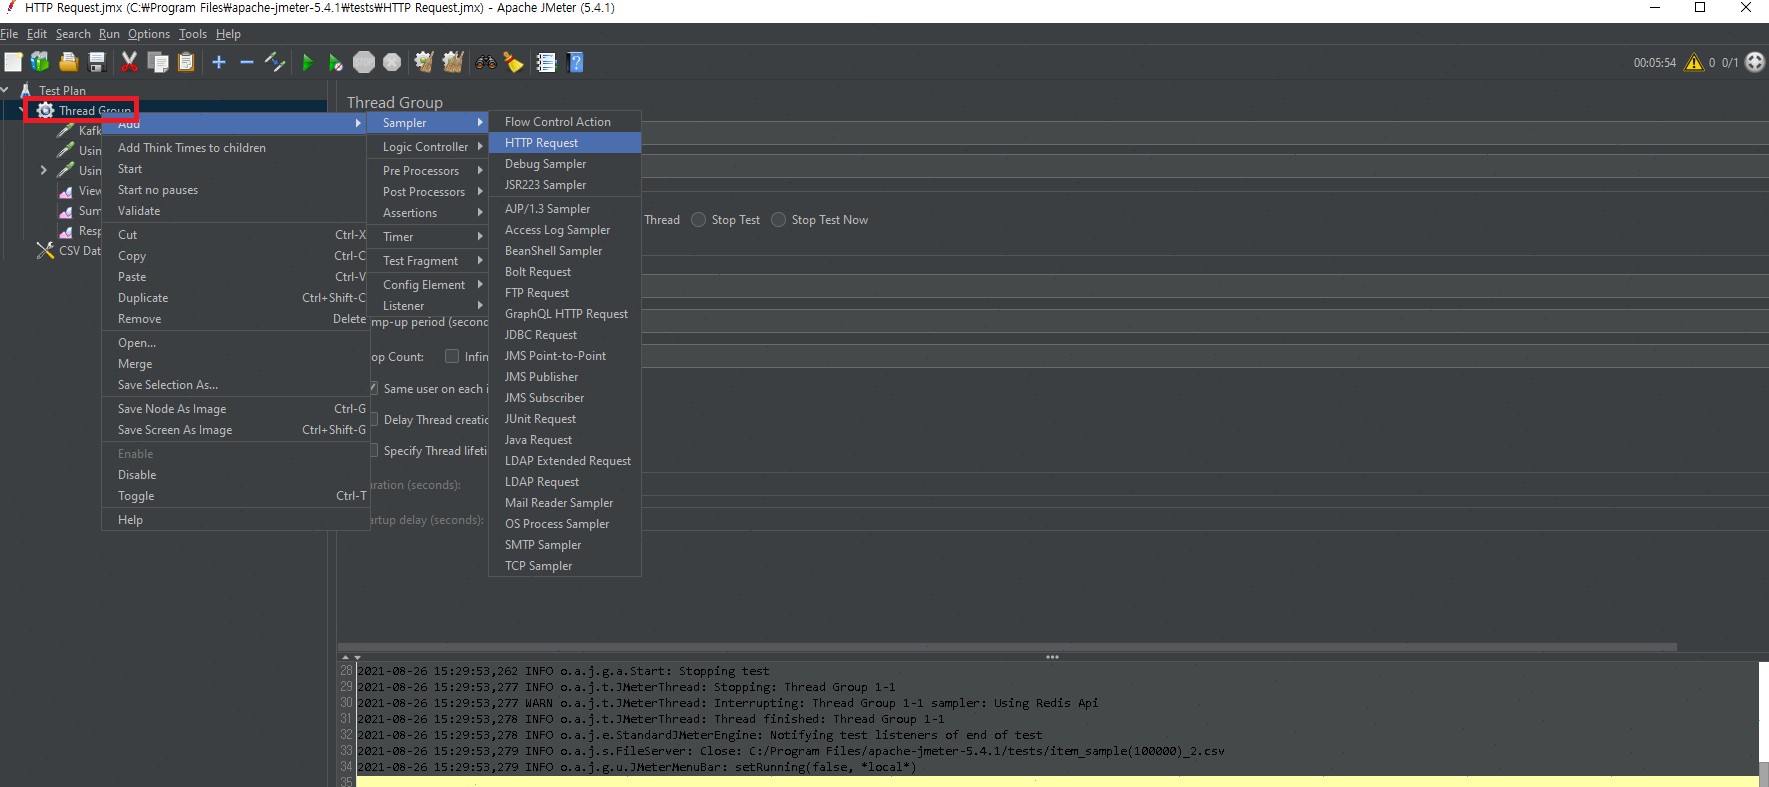This screenshot has height=787, width=1769.
Task: Select the CSV Data config tools icon
Action: point(45,250)
